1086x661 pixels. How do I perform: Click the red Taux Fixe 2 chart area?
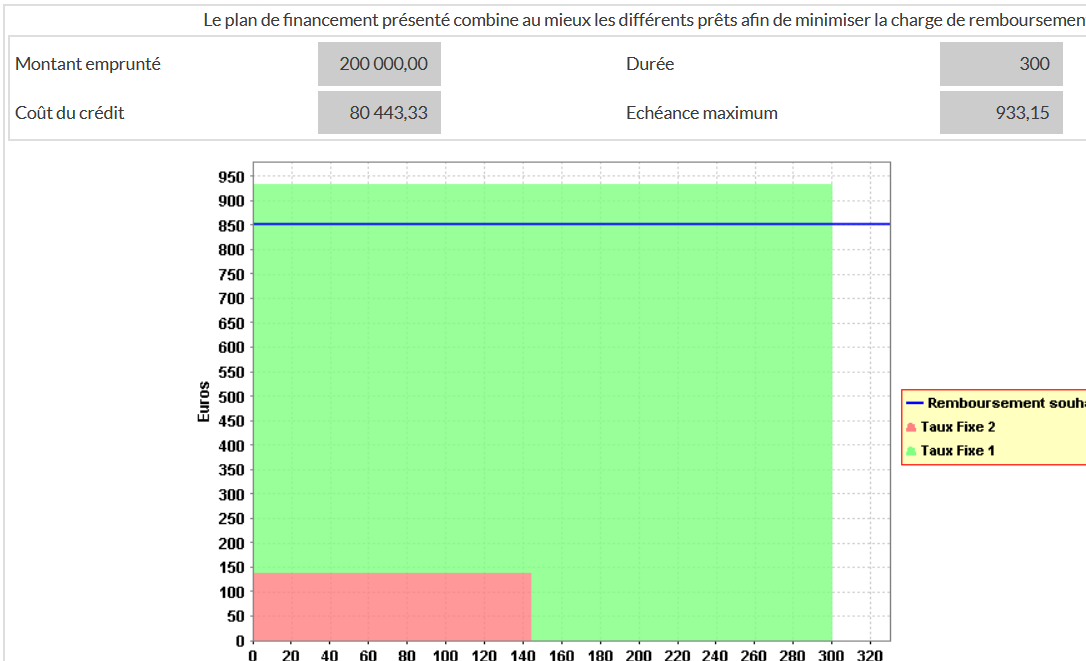coord(390,606)
